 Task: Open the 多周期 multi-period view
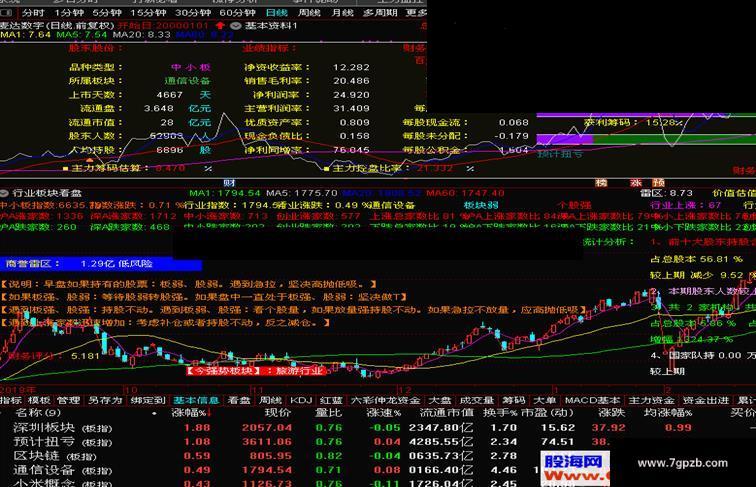pyautogui.click(x=380, y=13)
